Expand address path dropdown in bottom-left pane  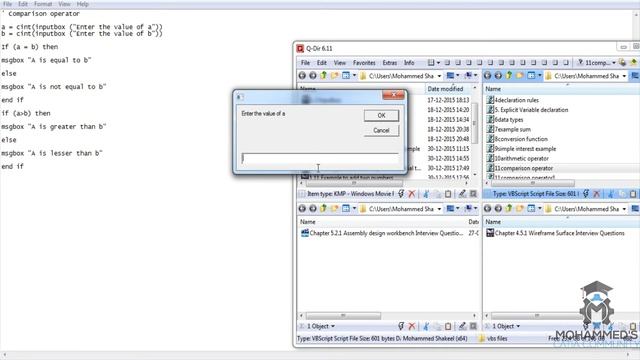coord(439,209)
